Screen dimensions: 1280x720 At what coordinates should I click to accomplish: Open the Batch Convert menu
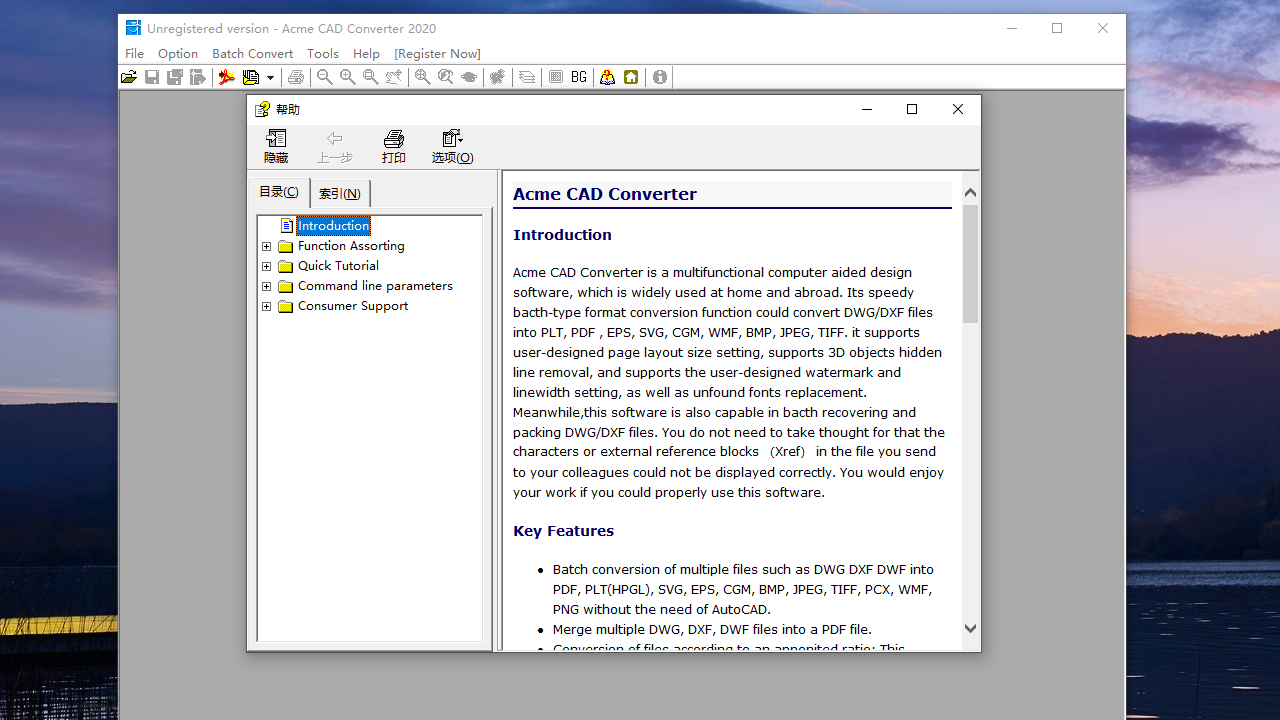point(252,53)
